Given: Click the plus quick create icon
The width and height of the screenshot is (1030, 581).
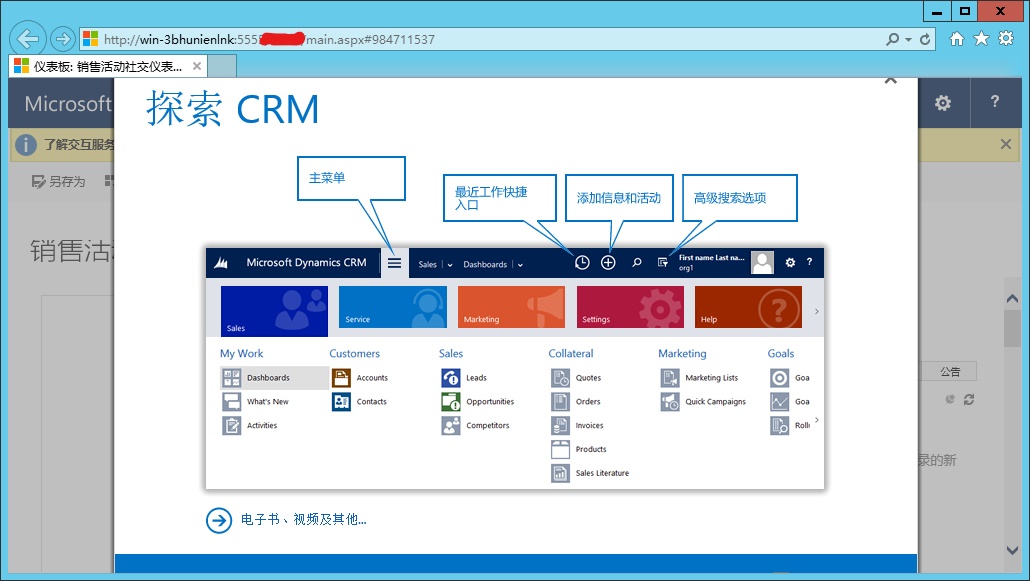Looking at the screenshot, I should (x=608, y=263).
